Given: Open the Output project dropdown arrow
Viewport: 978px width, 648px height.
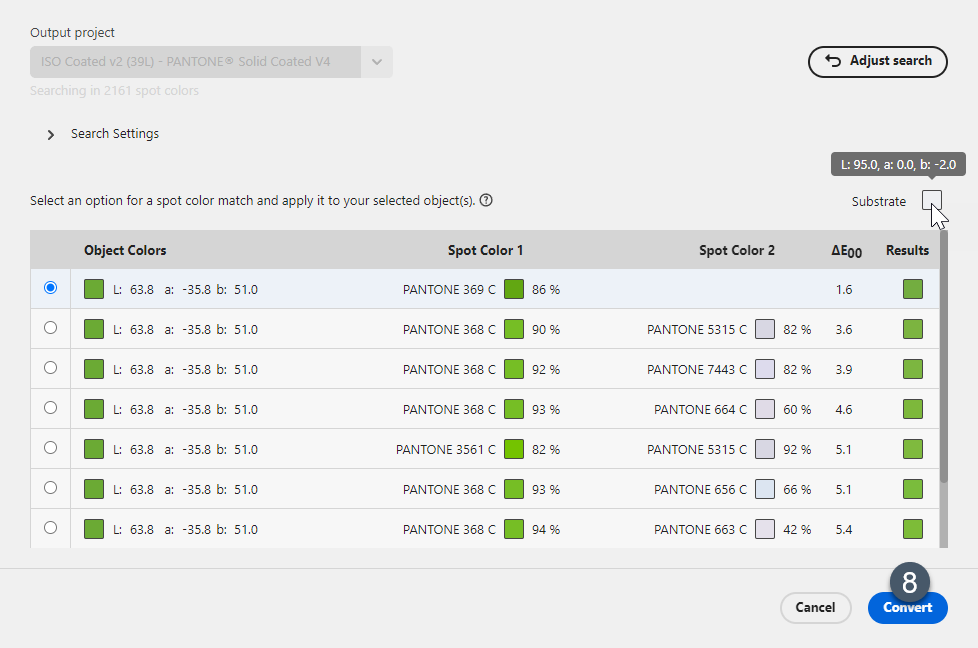Looking at the screenshot, I should click(x=377, y=62).
